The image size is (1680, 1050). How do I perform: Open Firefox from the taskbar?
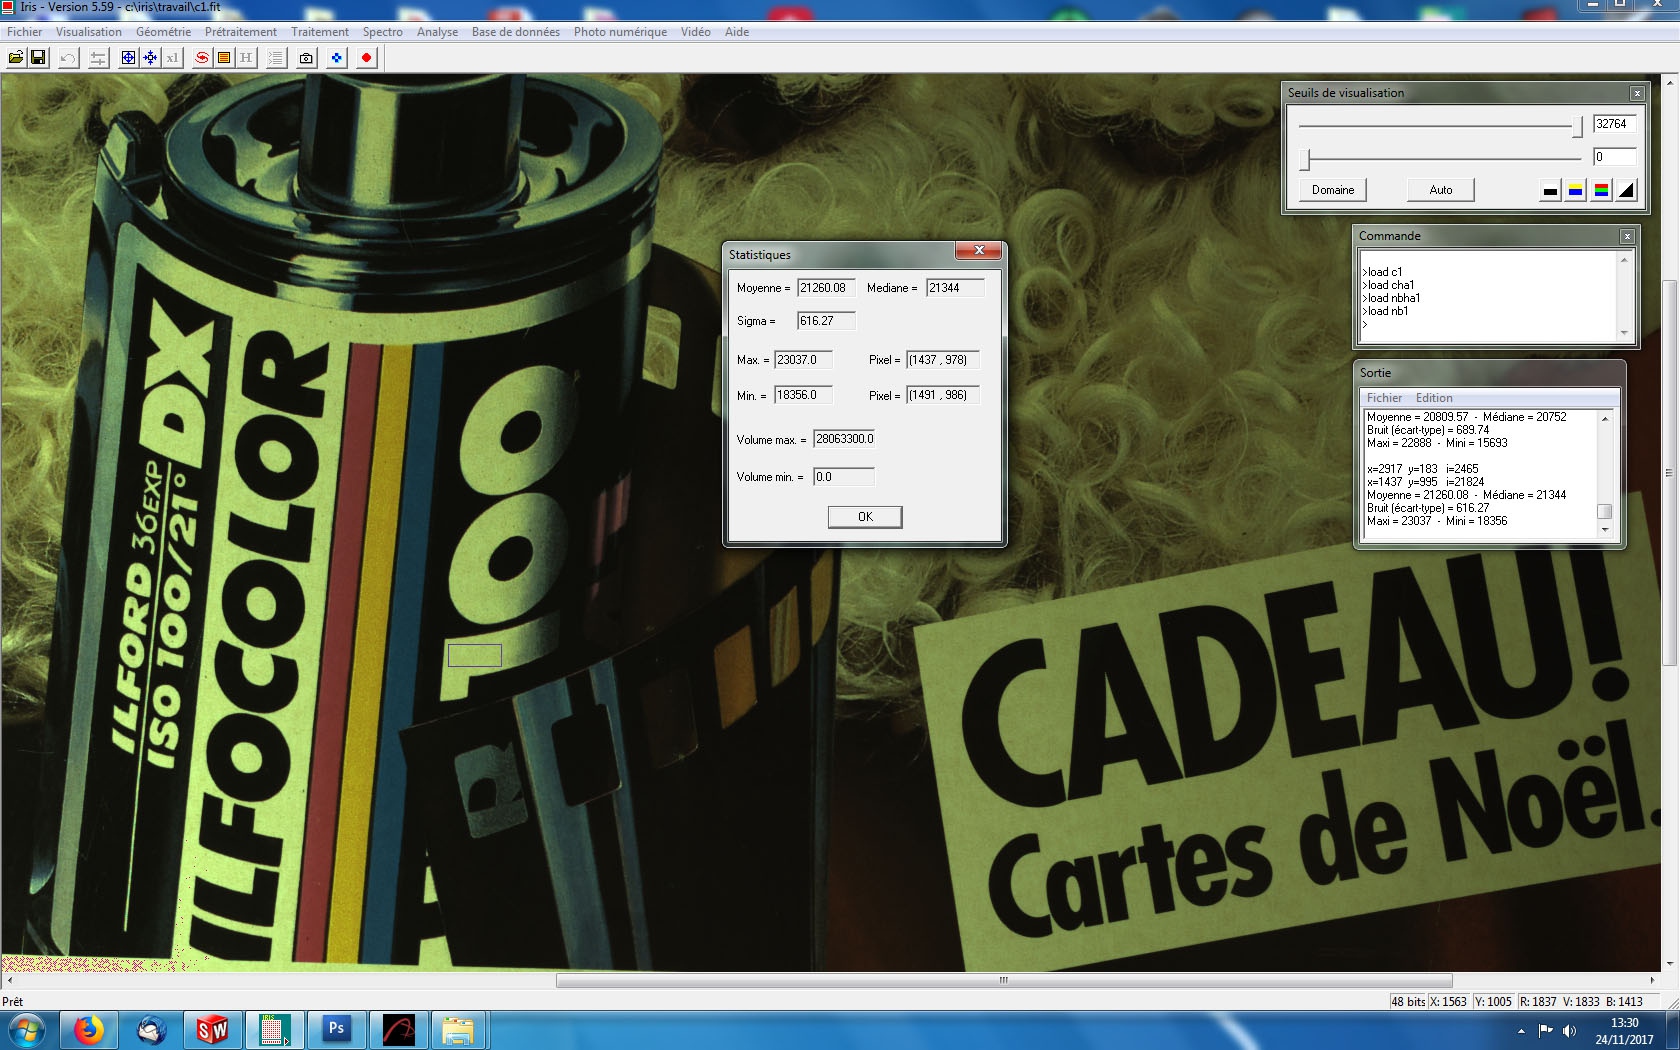[x=89, y=1030]
